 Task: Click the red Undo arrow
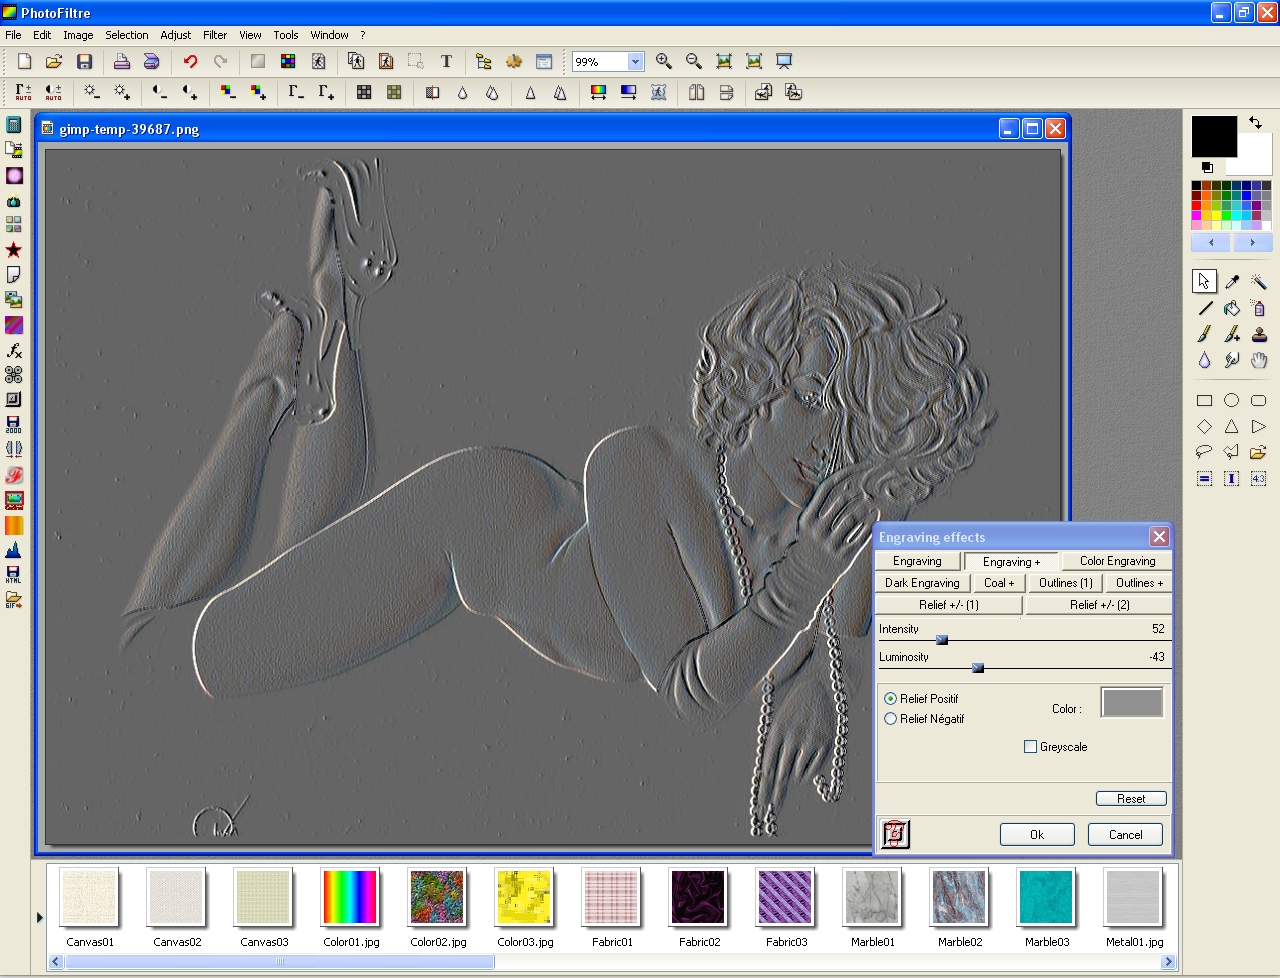point(190,62)
